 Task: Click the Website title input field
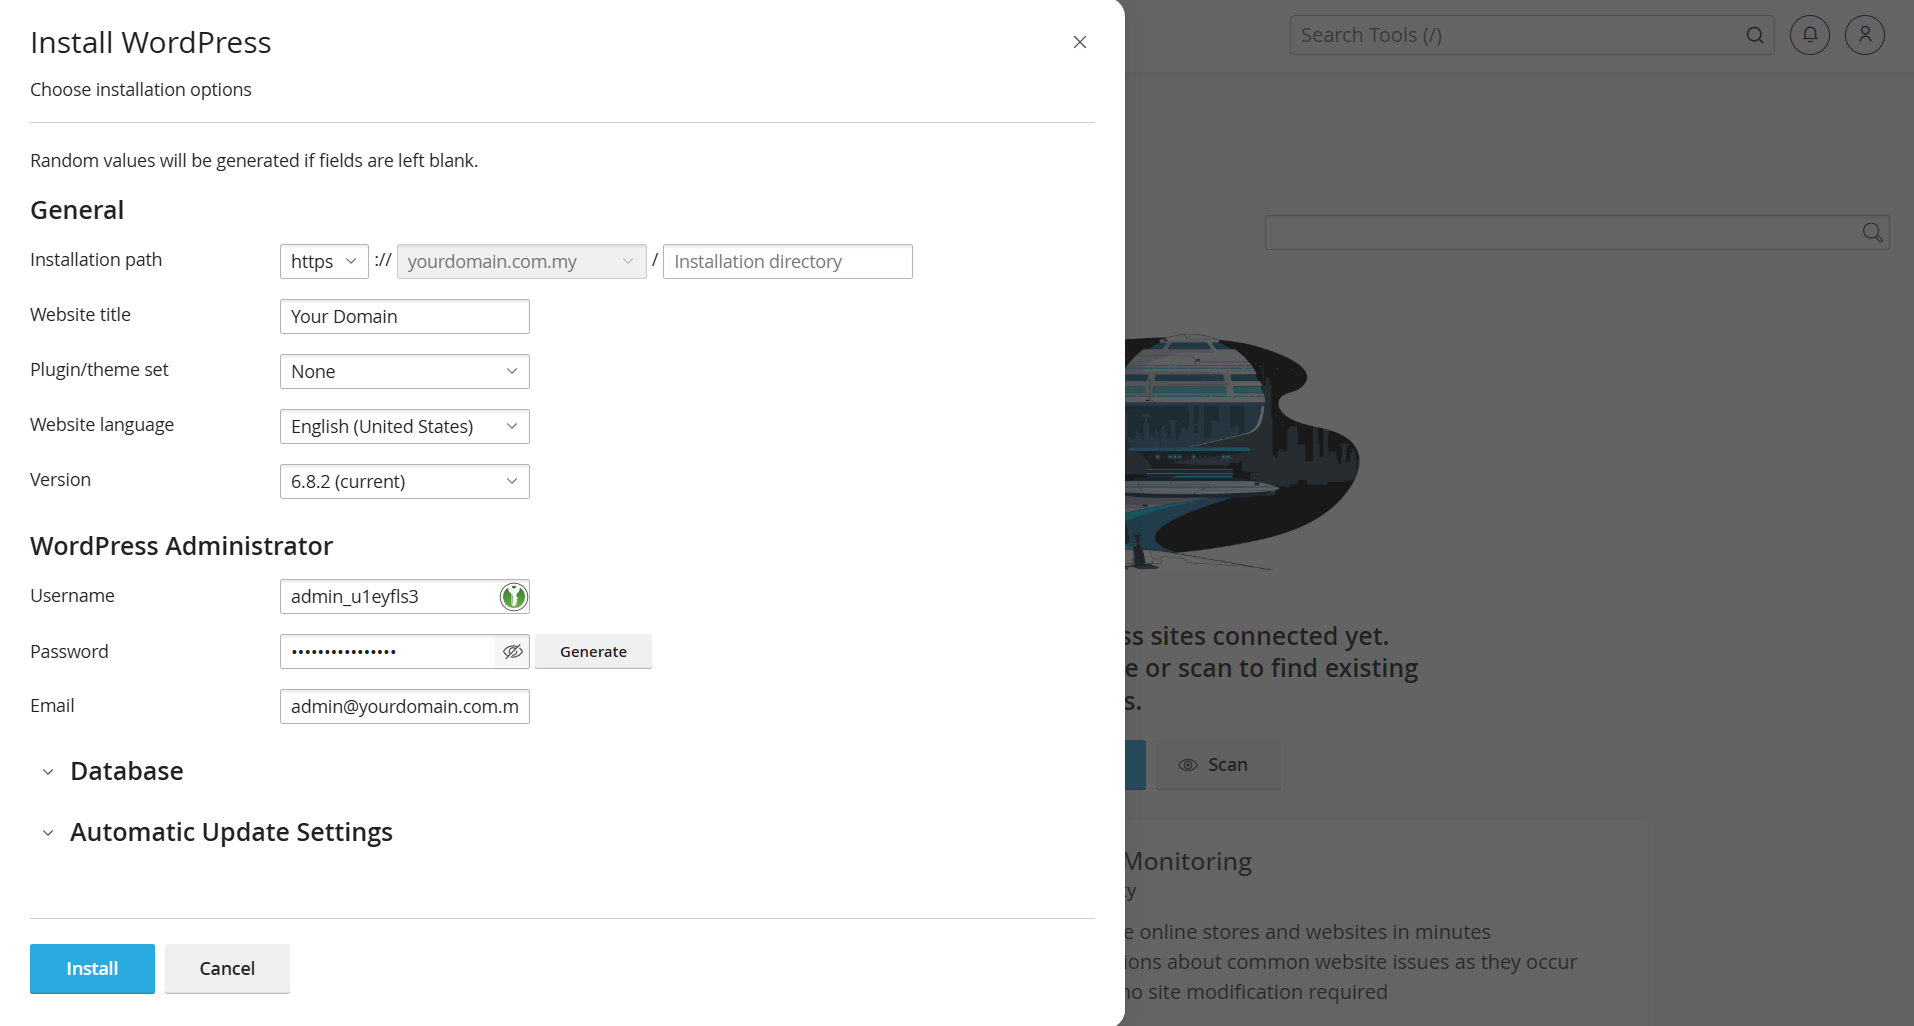tap(405, 316)
